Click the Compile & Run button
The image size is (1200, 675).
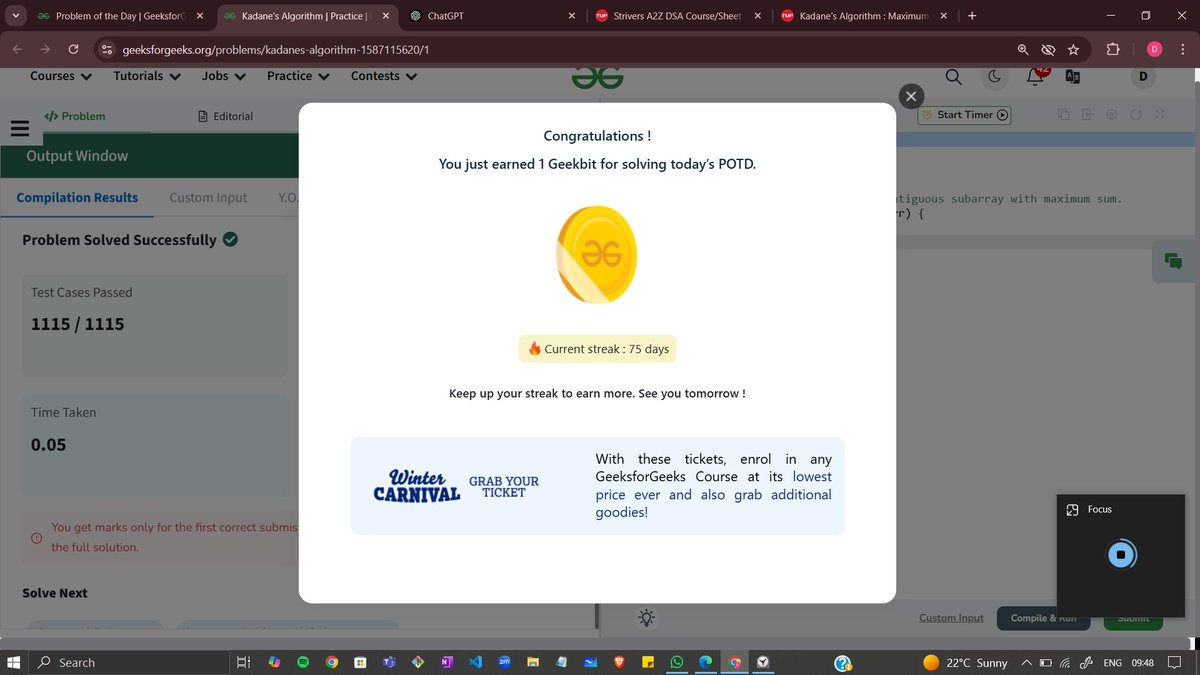[x=1043, y=618]
